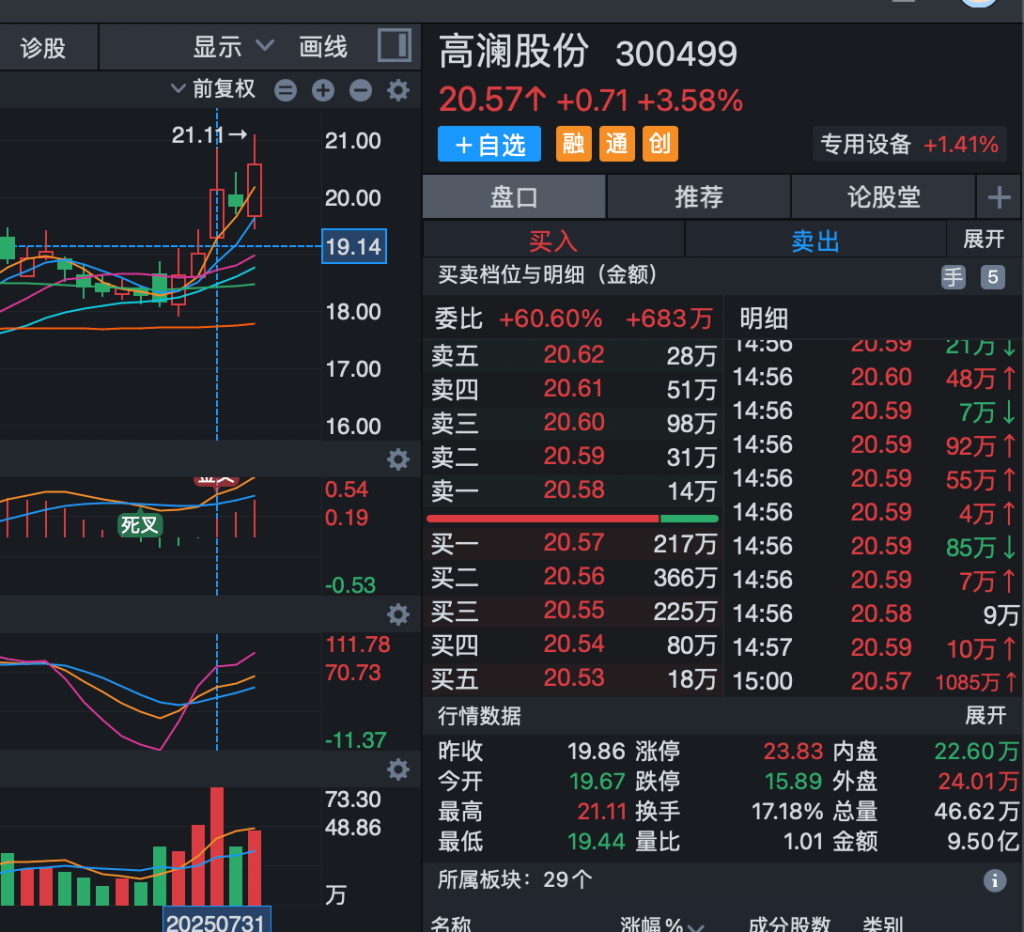1024x932 pixels.
Task: Toggle the side panel layout icon
Action: 394,46
